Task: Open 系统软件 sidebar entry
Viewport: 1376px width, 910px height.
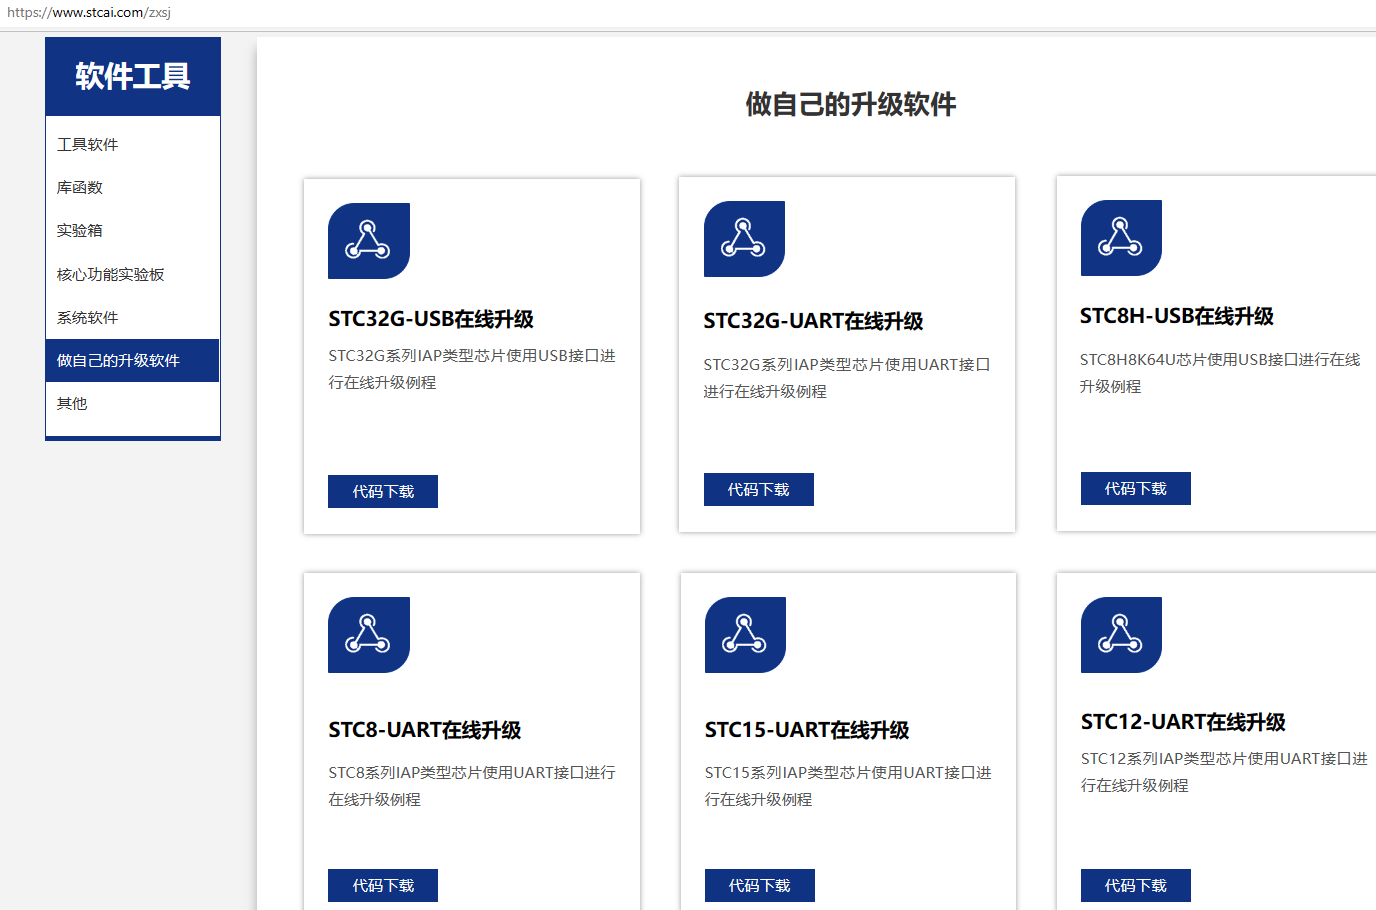Action: tap(132, 317)
